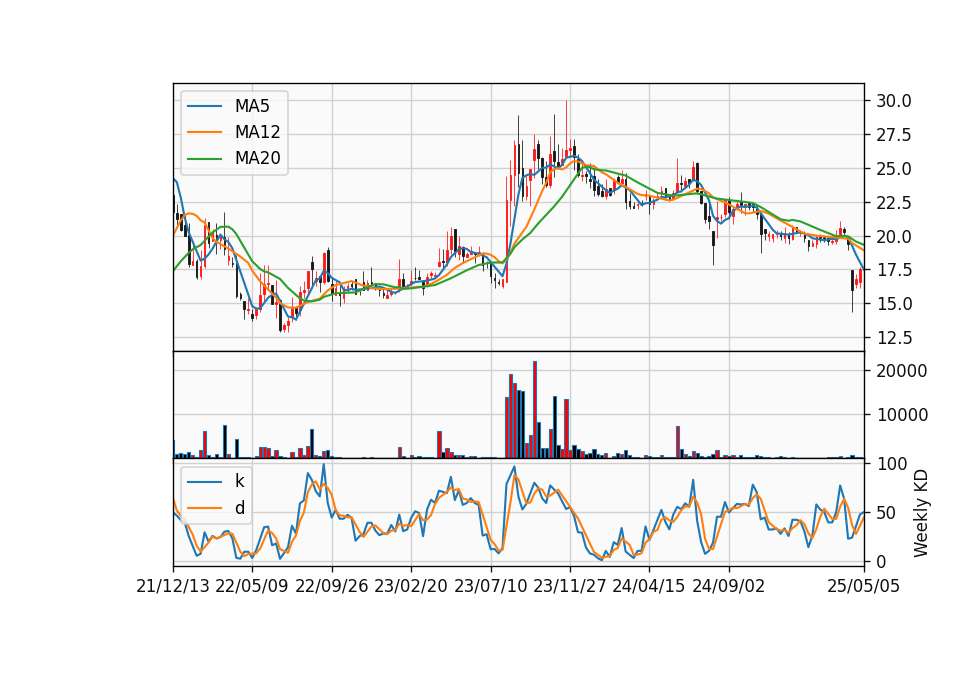Click the k legend entry
Screen dimensions: 960x690
[x=216, y=481]
